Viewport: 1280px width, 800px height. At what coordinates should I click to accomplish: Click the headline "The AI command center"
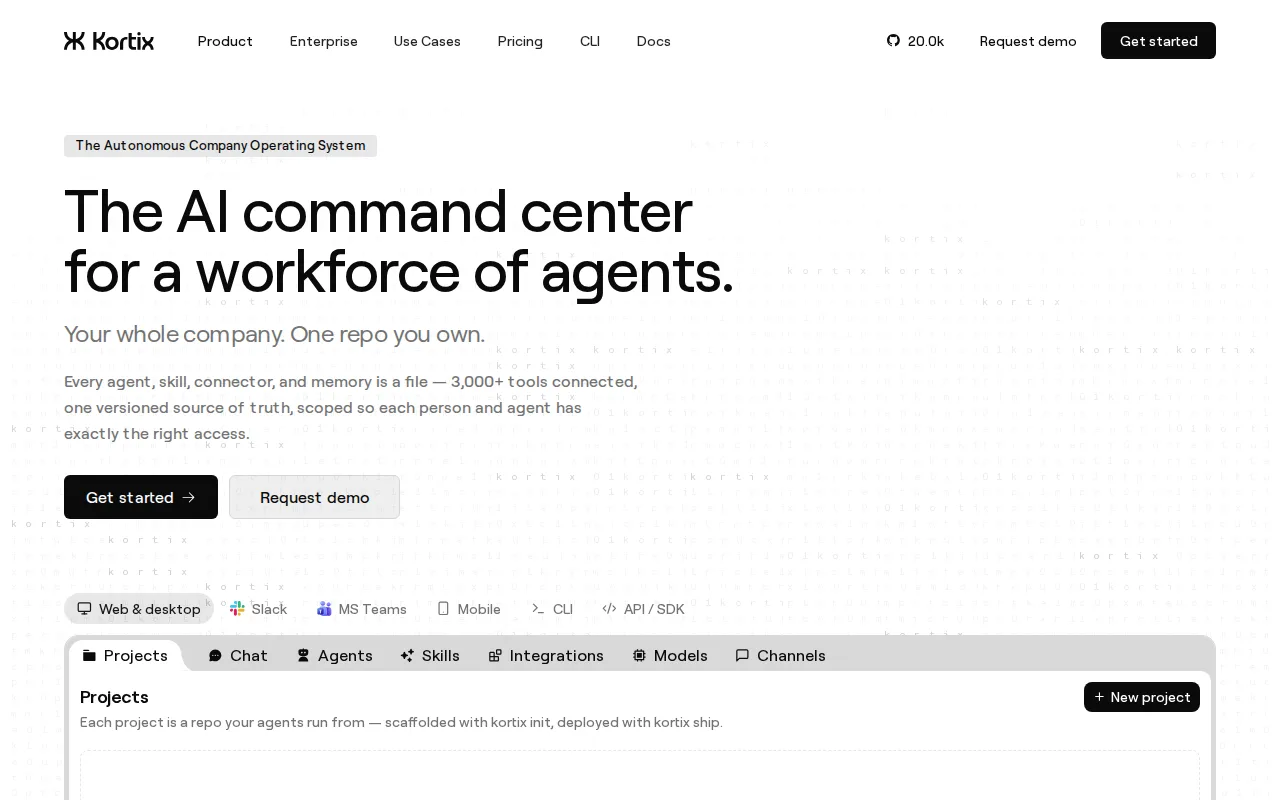378,212
